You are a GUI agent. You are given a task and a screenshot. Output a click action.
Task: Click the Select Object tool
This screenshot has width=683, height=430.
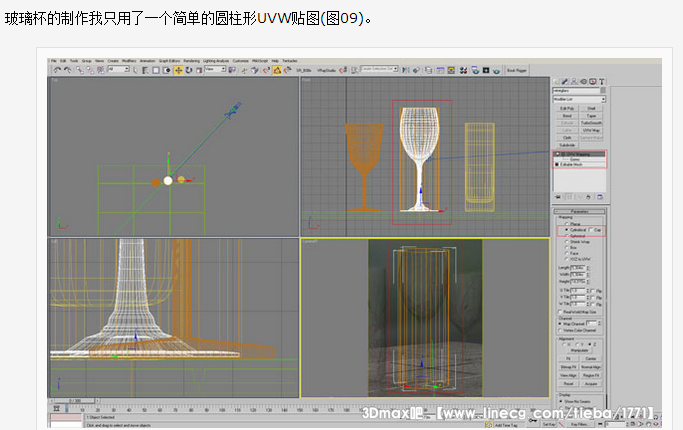pyautogui.click(x=135, y=70)
